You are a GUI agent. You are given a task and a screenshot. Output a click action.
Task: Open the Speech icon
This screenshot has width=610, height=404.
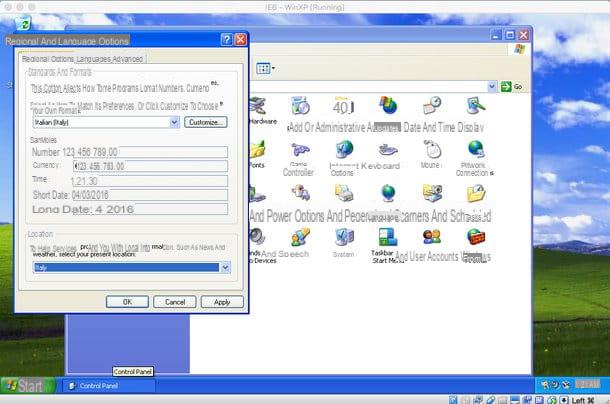tap(300, 237)
